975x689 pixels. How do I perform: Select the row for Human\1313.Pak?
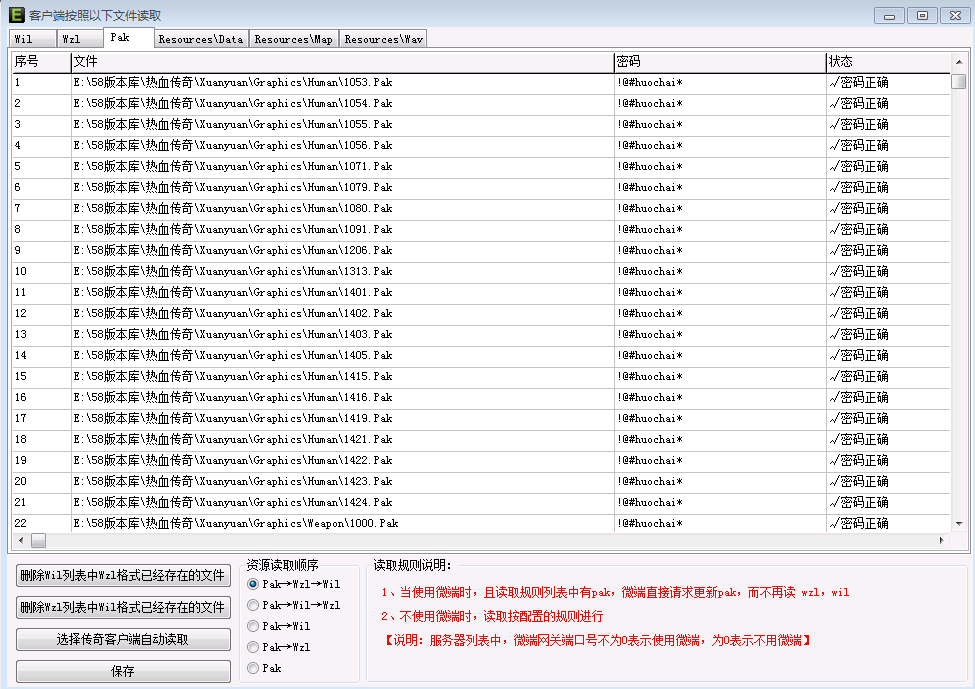pyautogui.click(x=481, y=272)
